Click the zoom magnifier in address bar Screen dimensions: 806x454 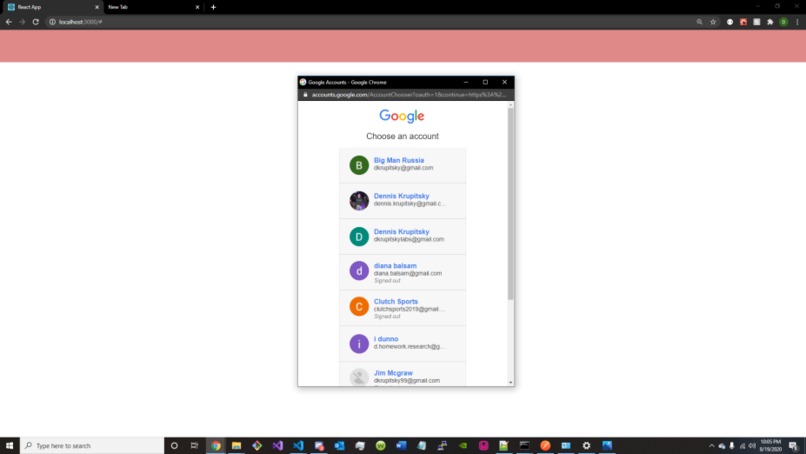(x=700, y=22)
